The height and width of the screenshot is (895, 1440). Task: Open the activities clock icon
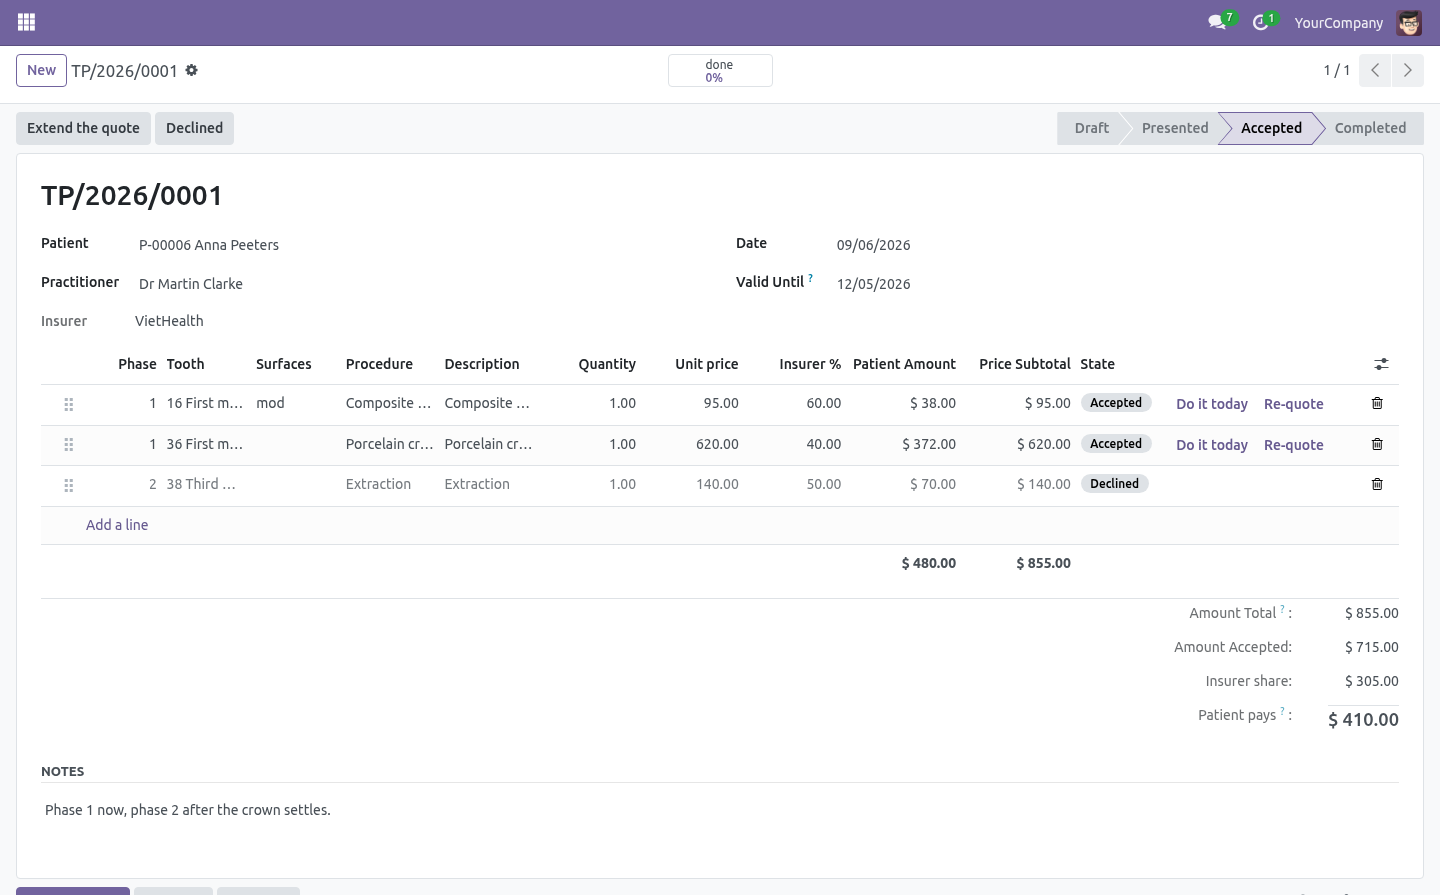1261,22
